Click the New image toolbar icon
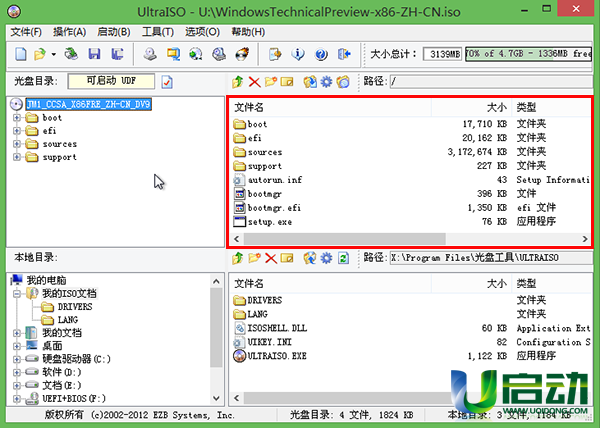The height and width of the screenshot is (428, 600). [17, 54]
